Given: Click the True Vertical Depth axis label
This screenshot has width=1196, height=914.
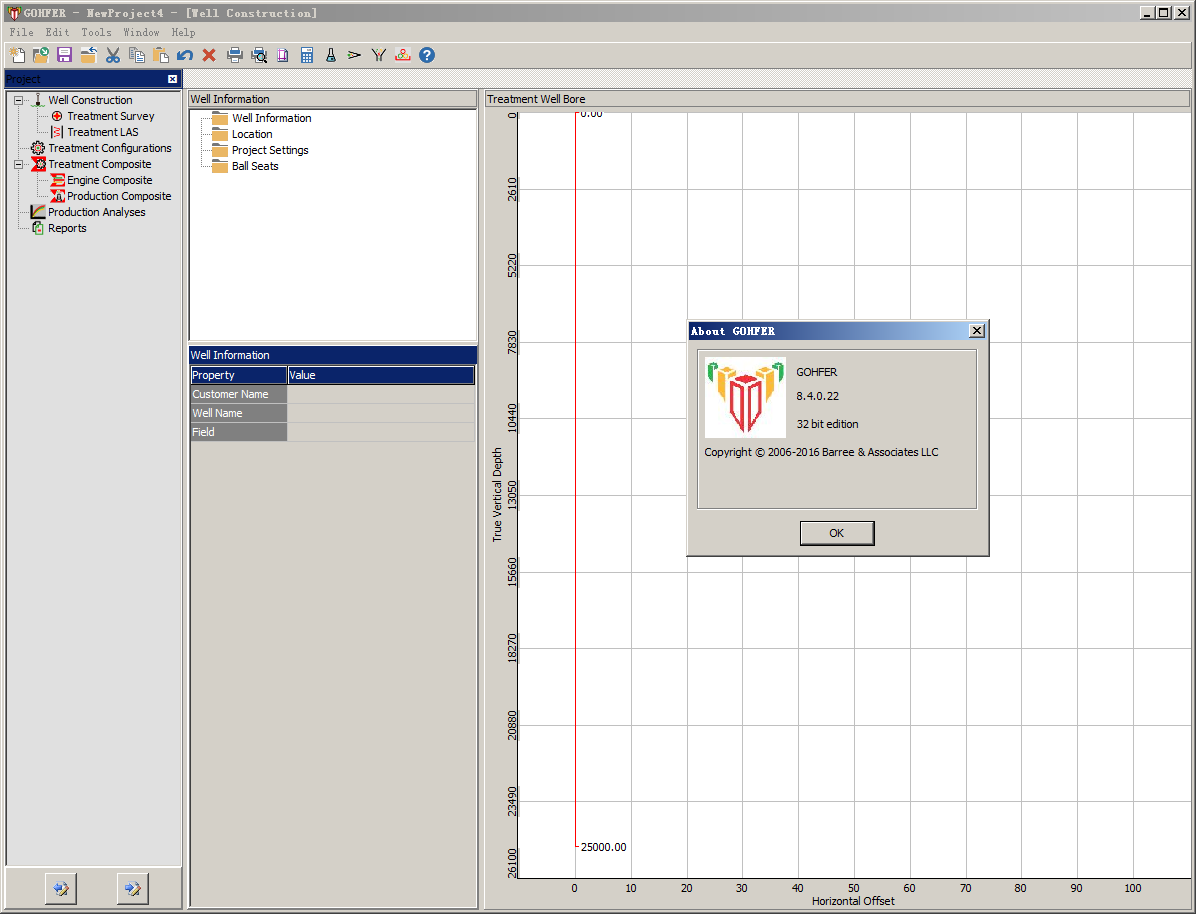Looking at the screenshot, I should pyautogui.click(x=497, y=494).
